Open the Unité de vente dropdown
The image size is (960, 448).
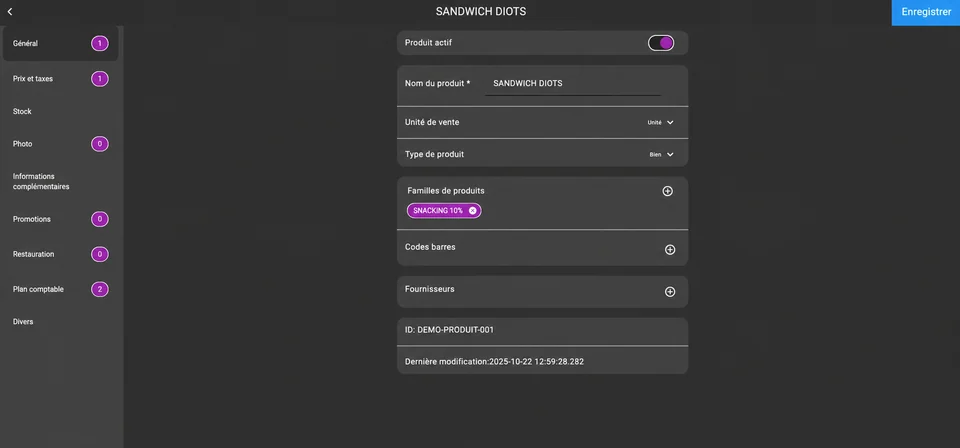[661, 122]
